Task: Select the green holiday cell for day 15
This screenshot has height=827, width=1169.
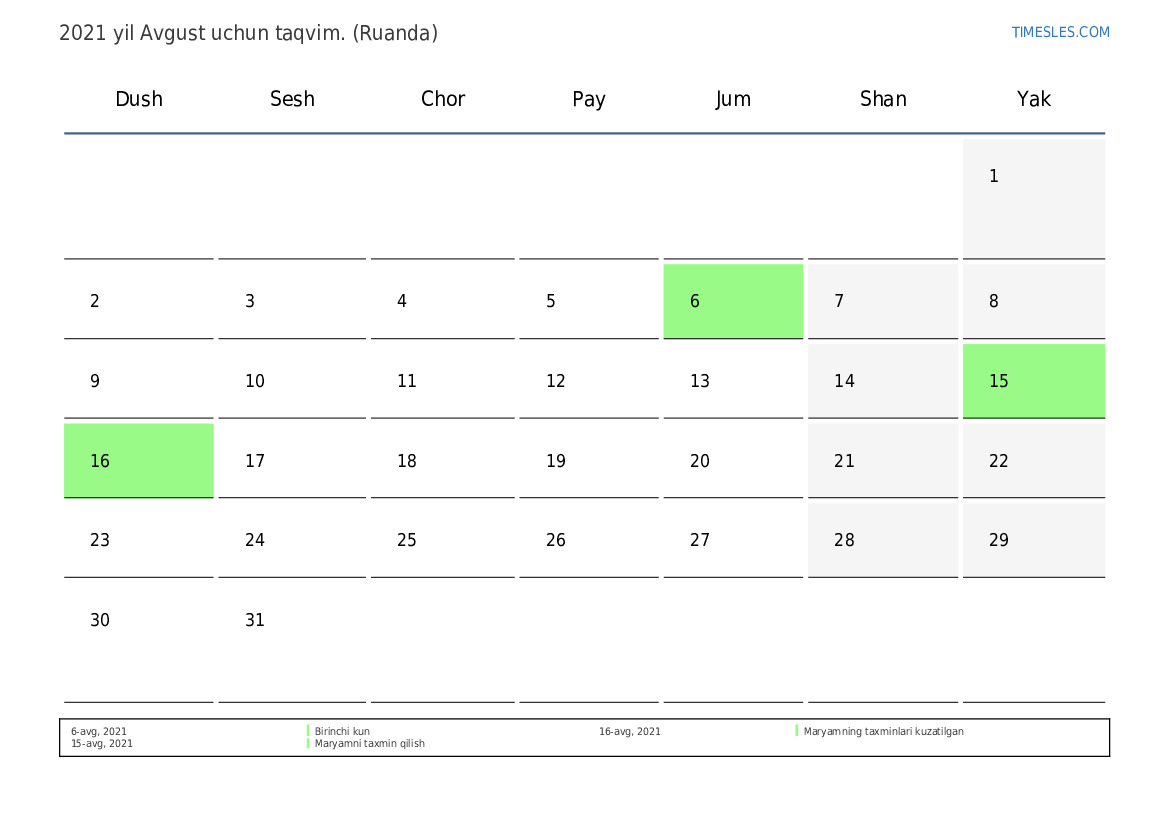Action: click(x=1034, y=380)
